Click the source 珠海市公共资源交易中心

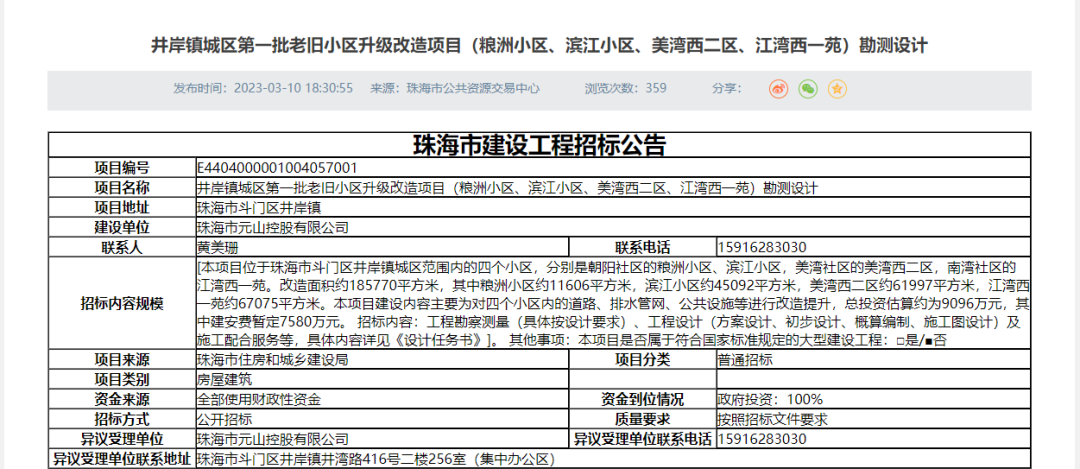pyautogui.click(x=473, y=88)
